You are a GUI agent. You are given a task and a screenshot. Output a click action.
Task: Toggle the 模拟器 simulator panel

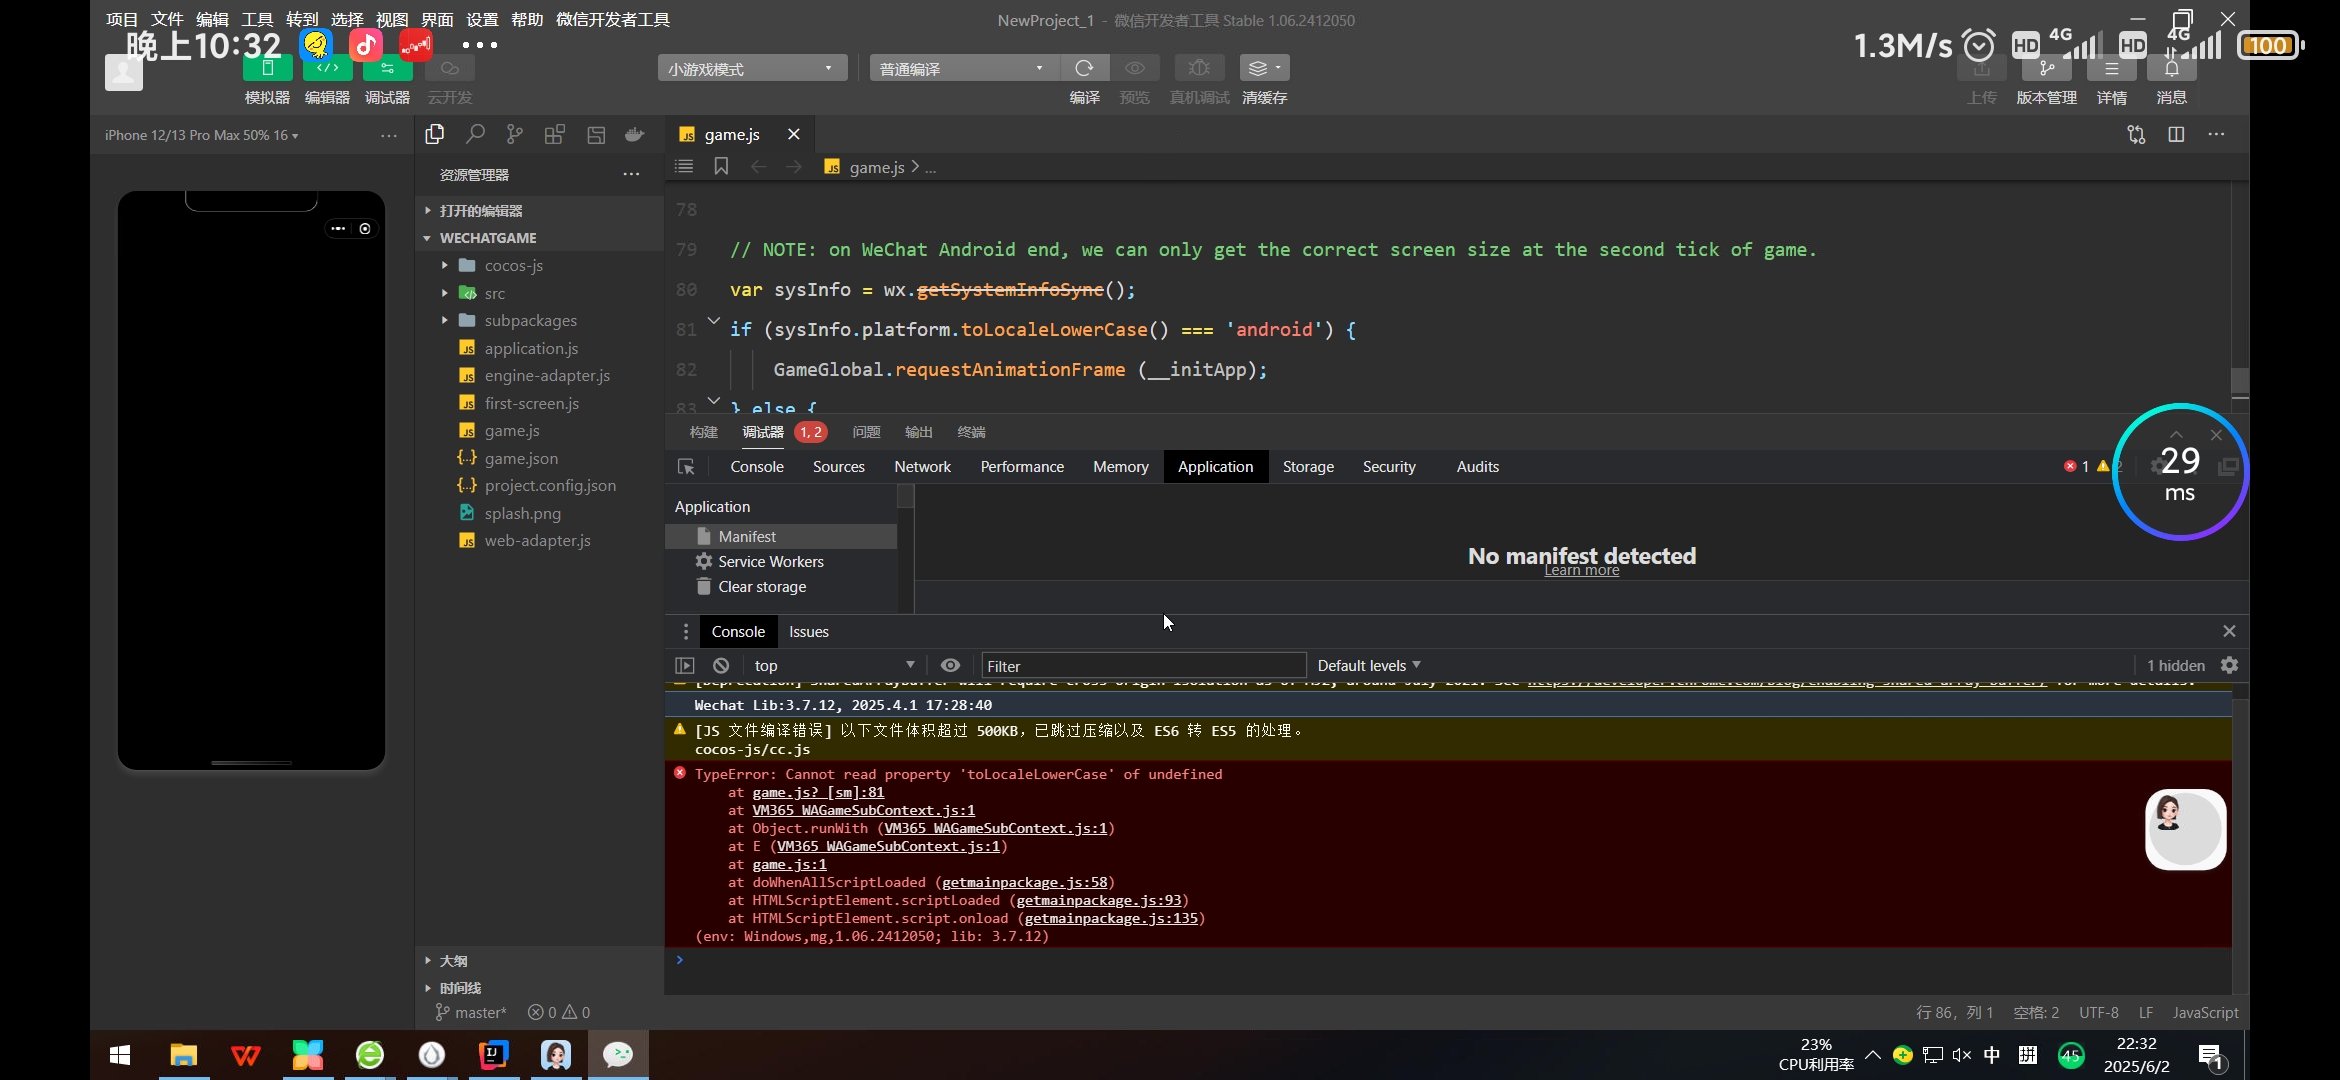[266, 68]
